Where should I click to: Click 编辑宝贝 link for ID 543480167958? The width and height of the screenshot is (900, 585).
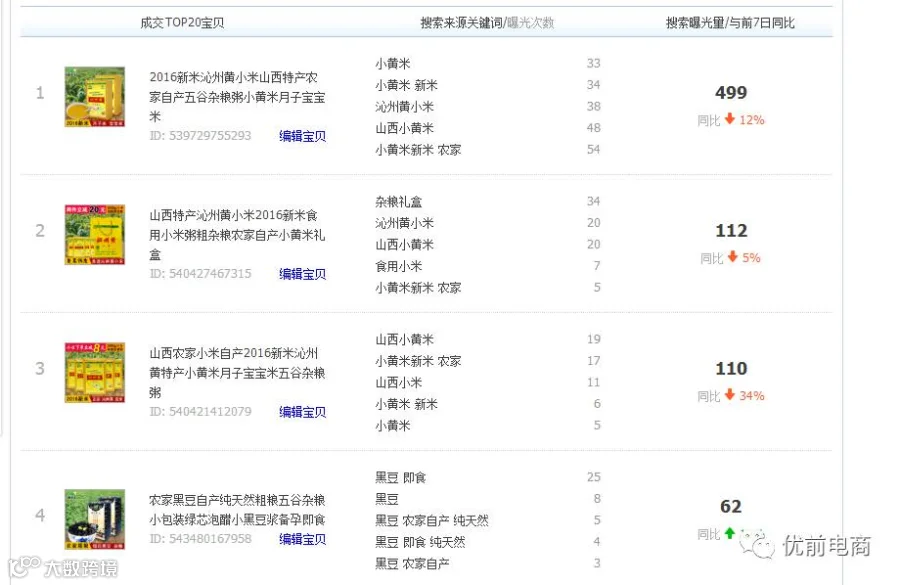302,539
